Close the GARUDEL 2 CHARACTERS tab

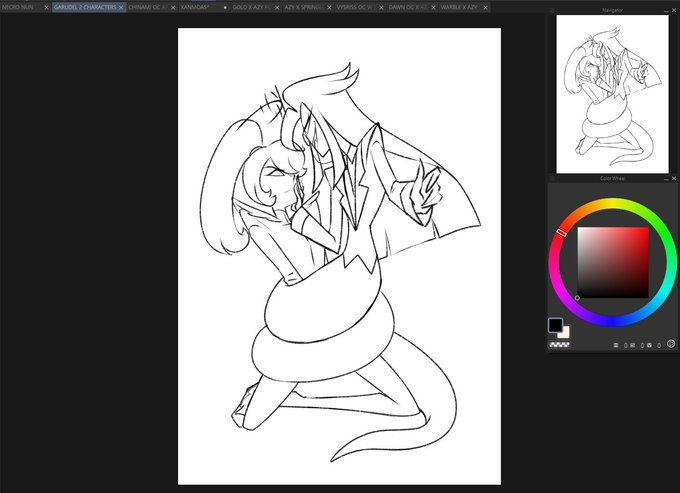[121, 8]
